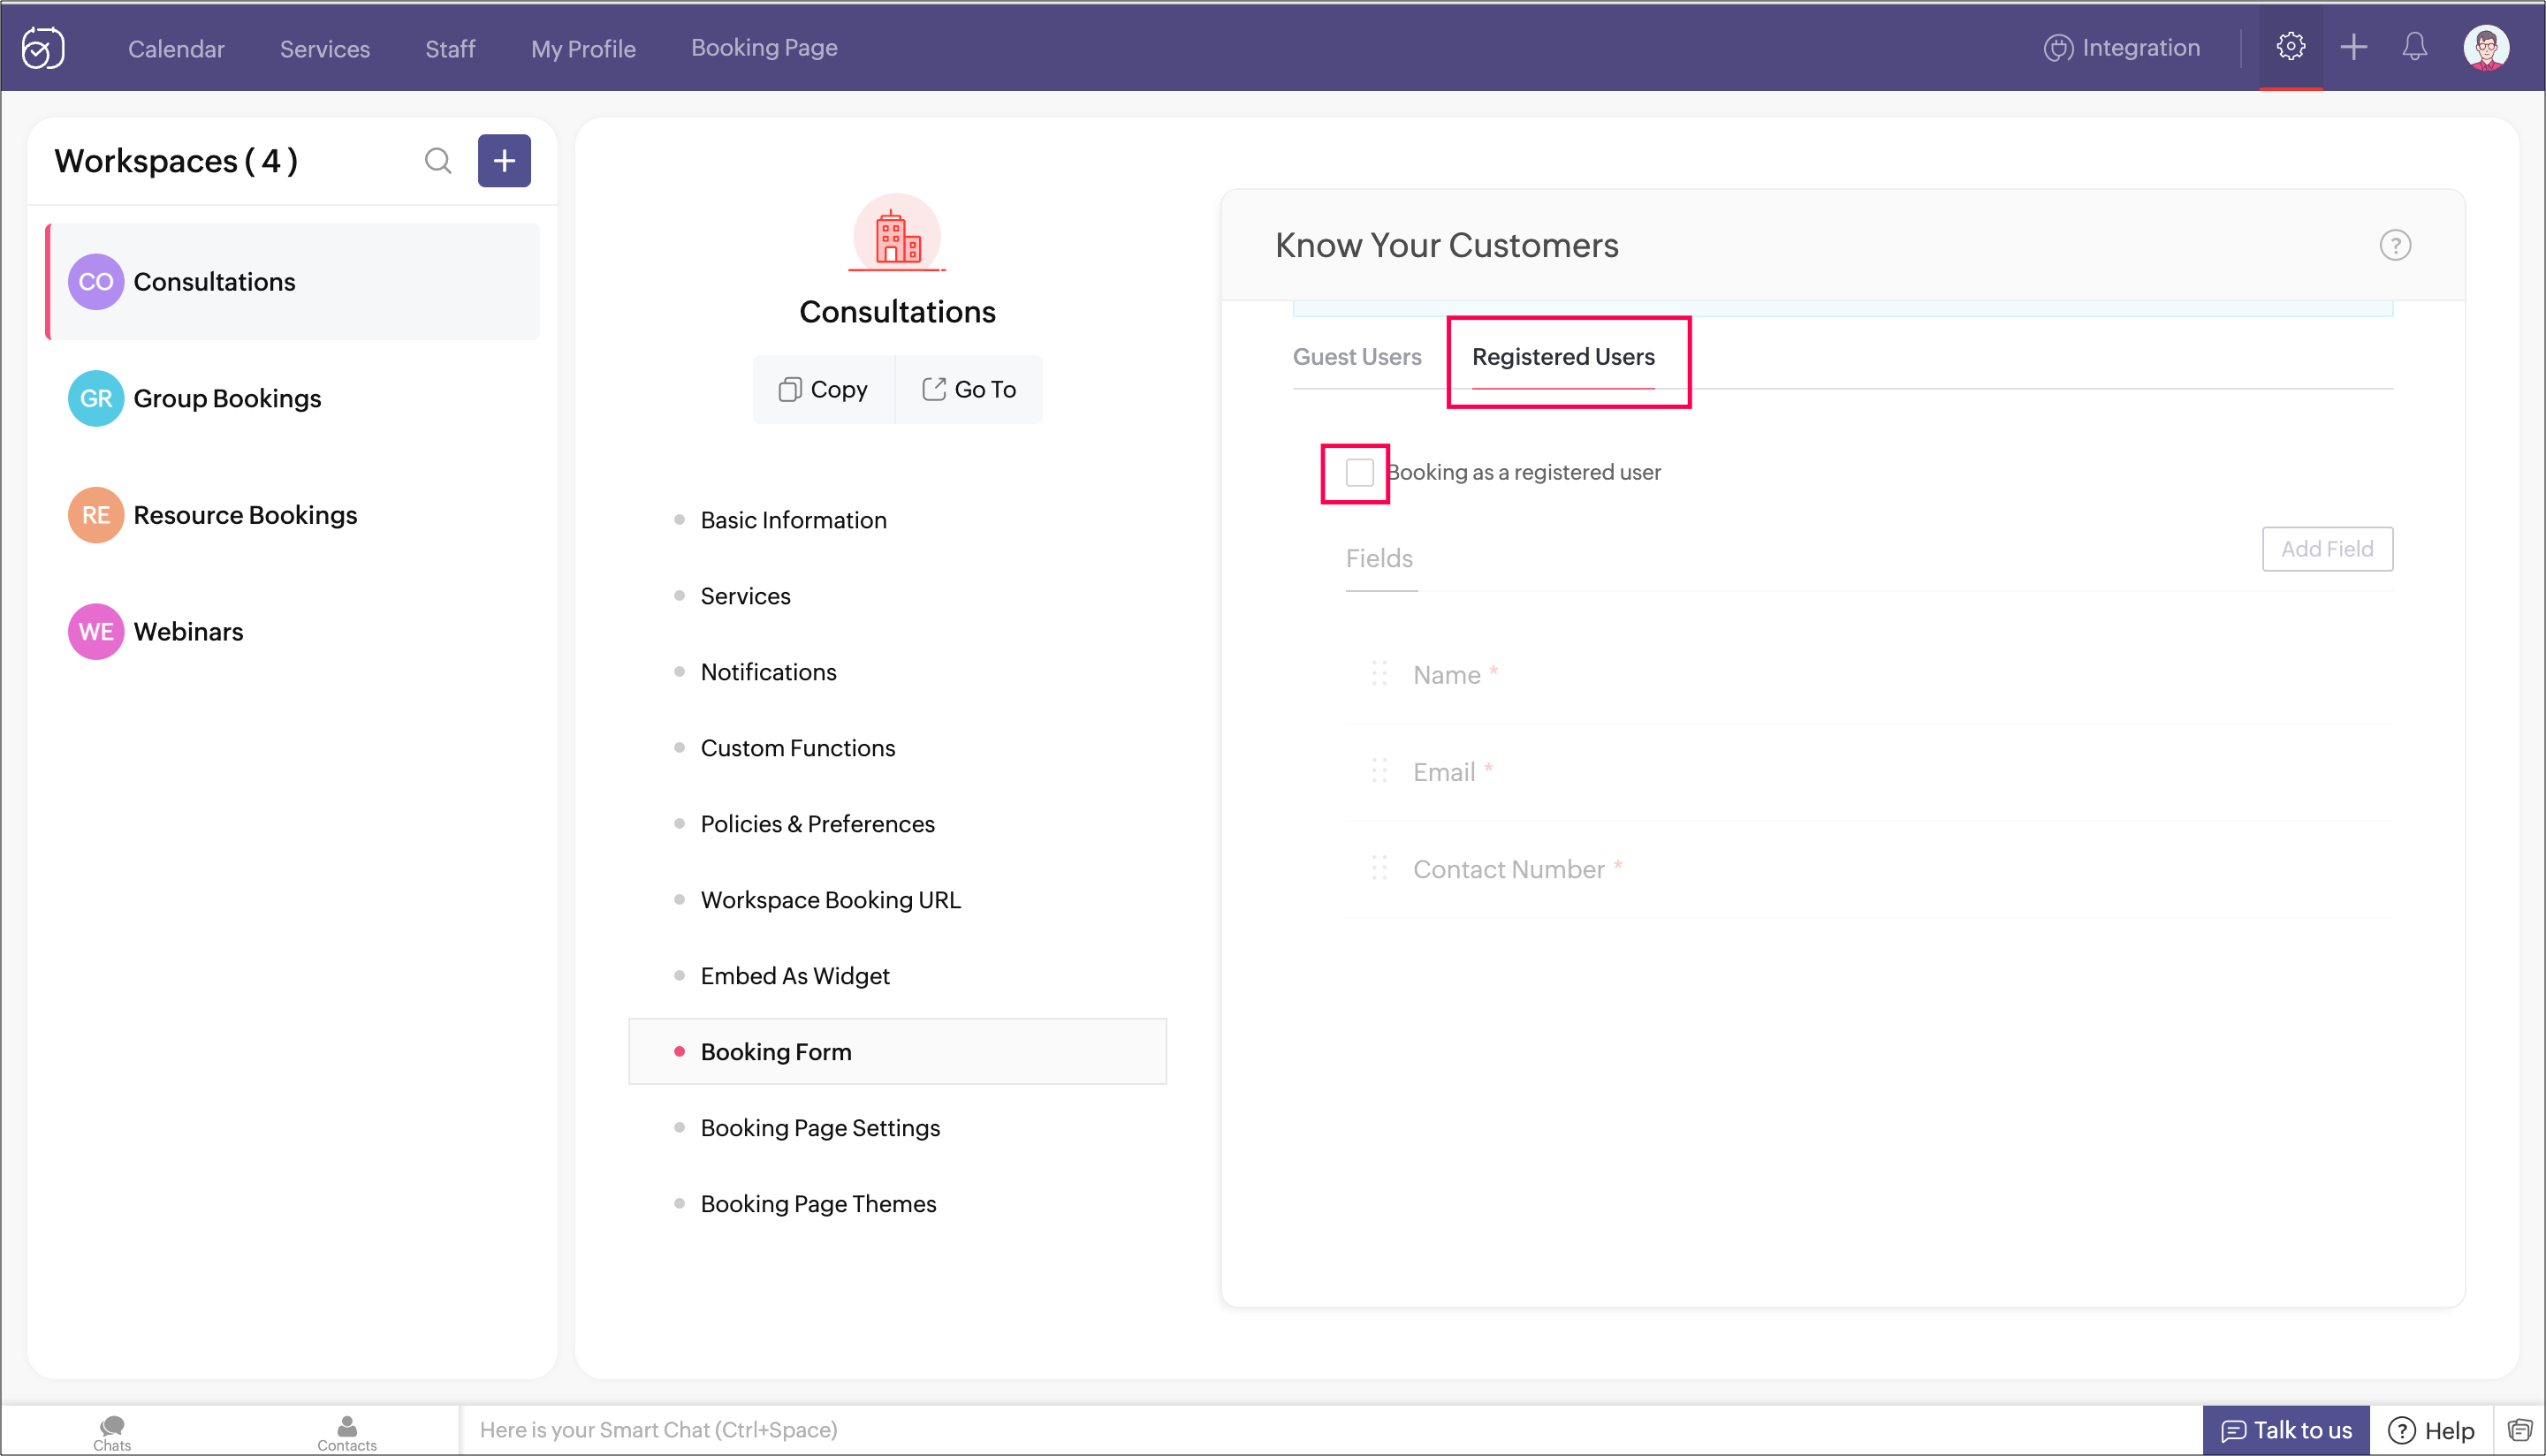The image size is (2546, 1456).
Task: Click the Add Field button
Action: (x=2326, y=549)
